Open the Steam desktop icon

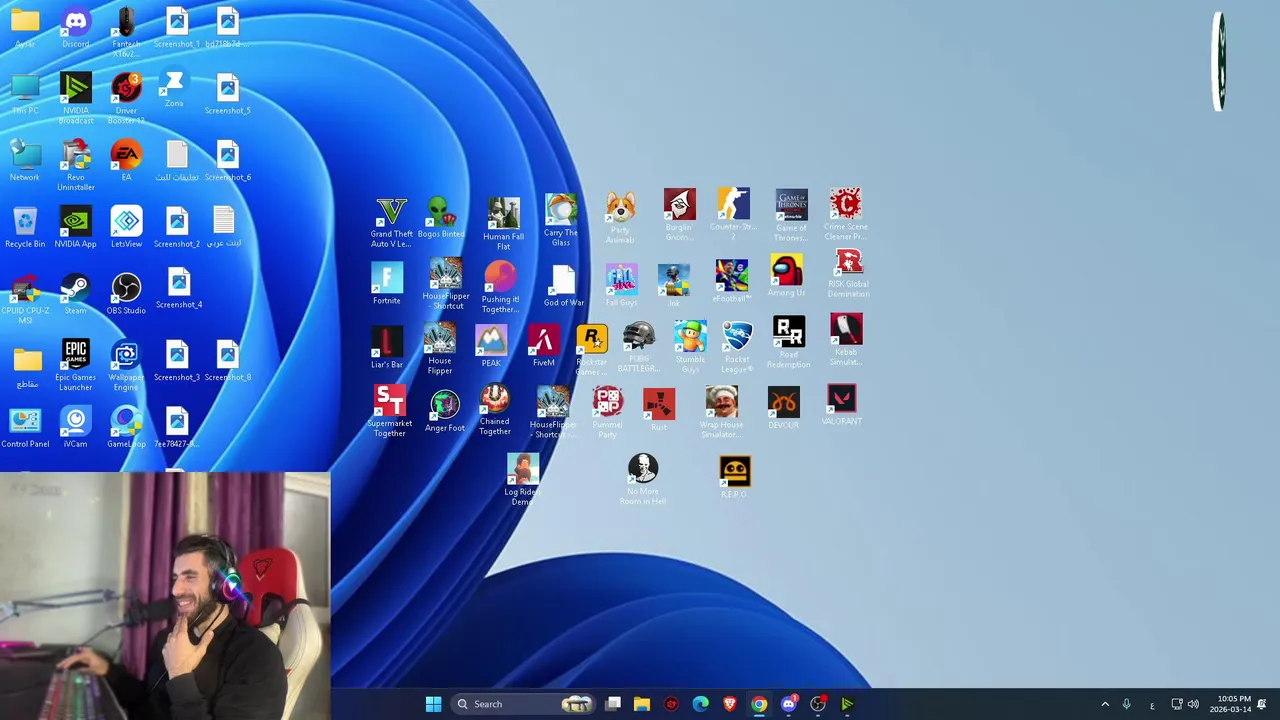[76, 294]
